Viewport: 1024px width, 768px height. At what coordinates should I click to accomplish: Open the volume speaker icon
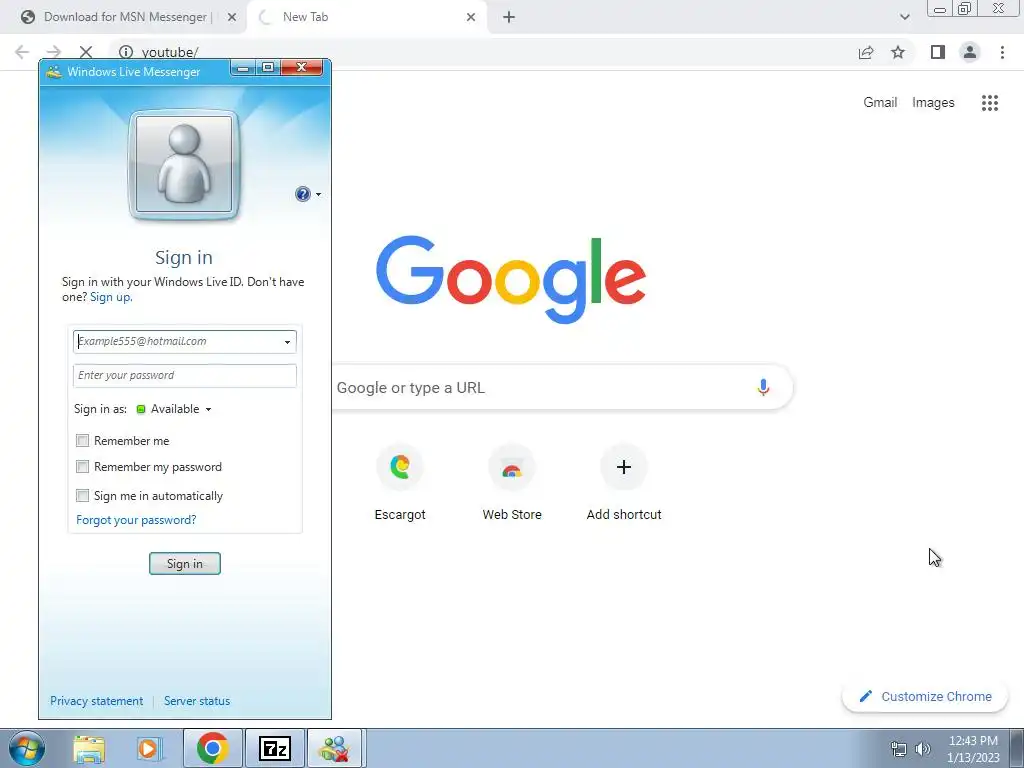tap(923, 749)
